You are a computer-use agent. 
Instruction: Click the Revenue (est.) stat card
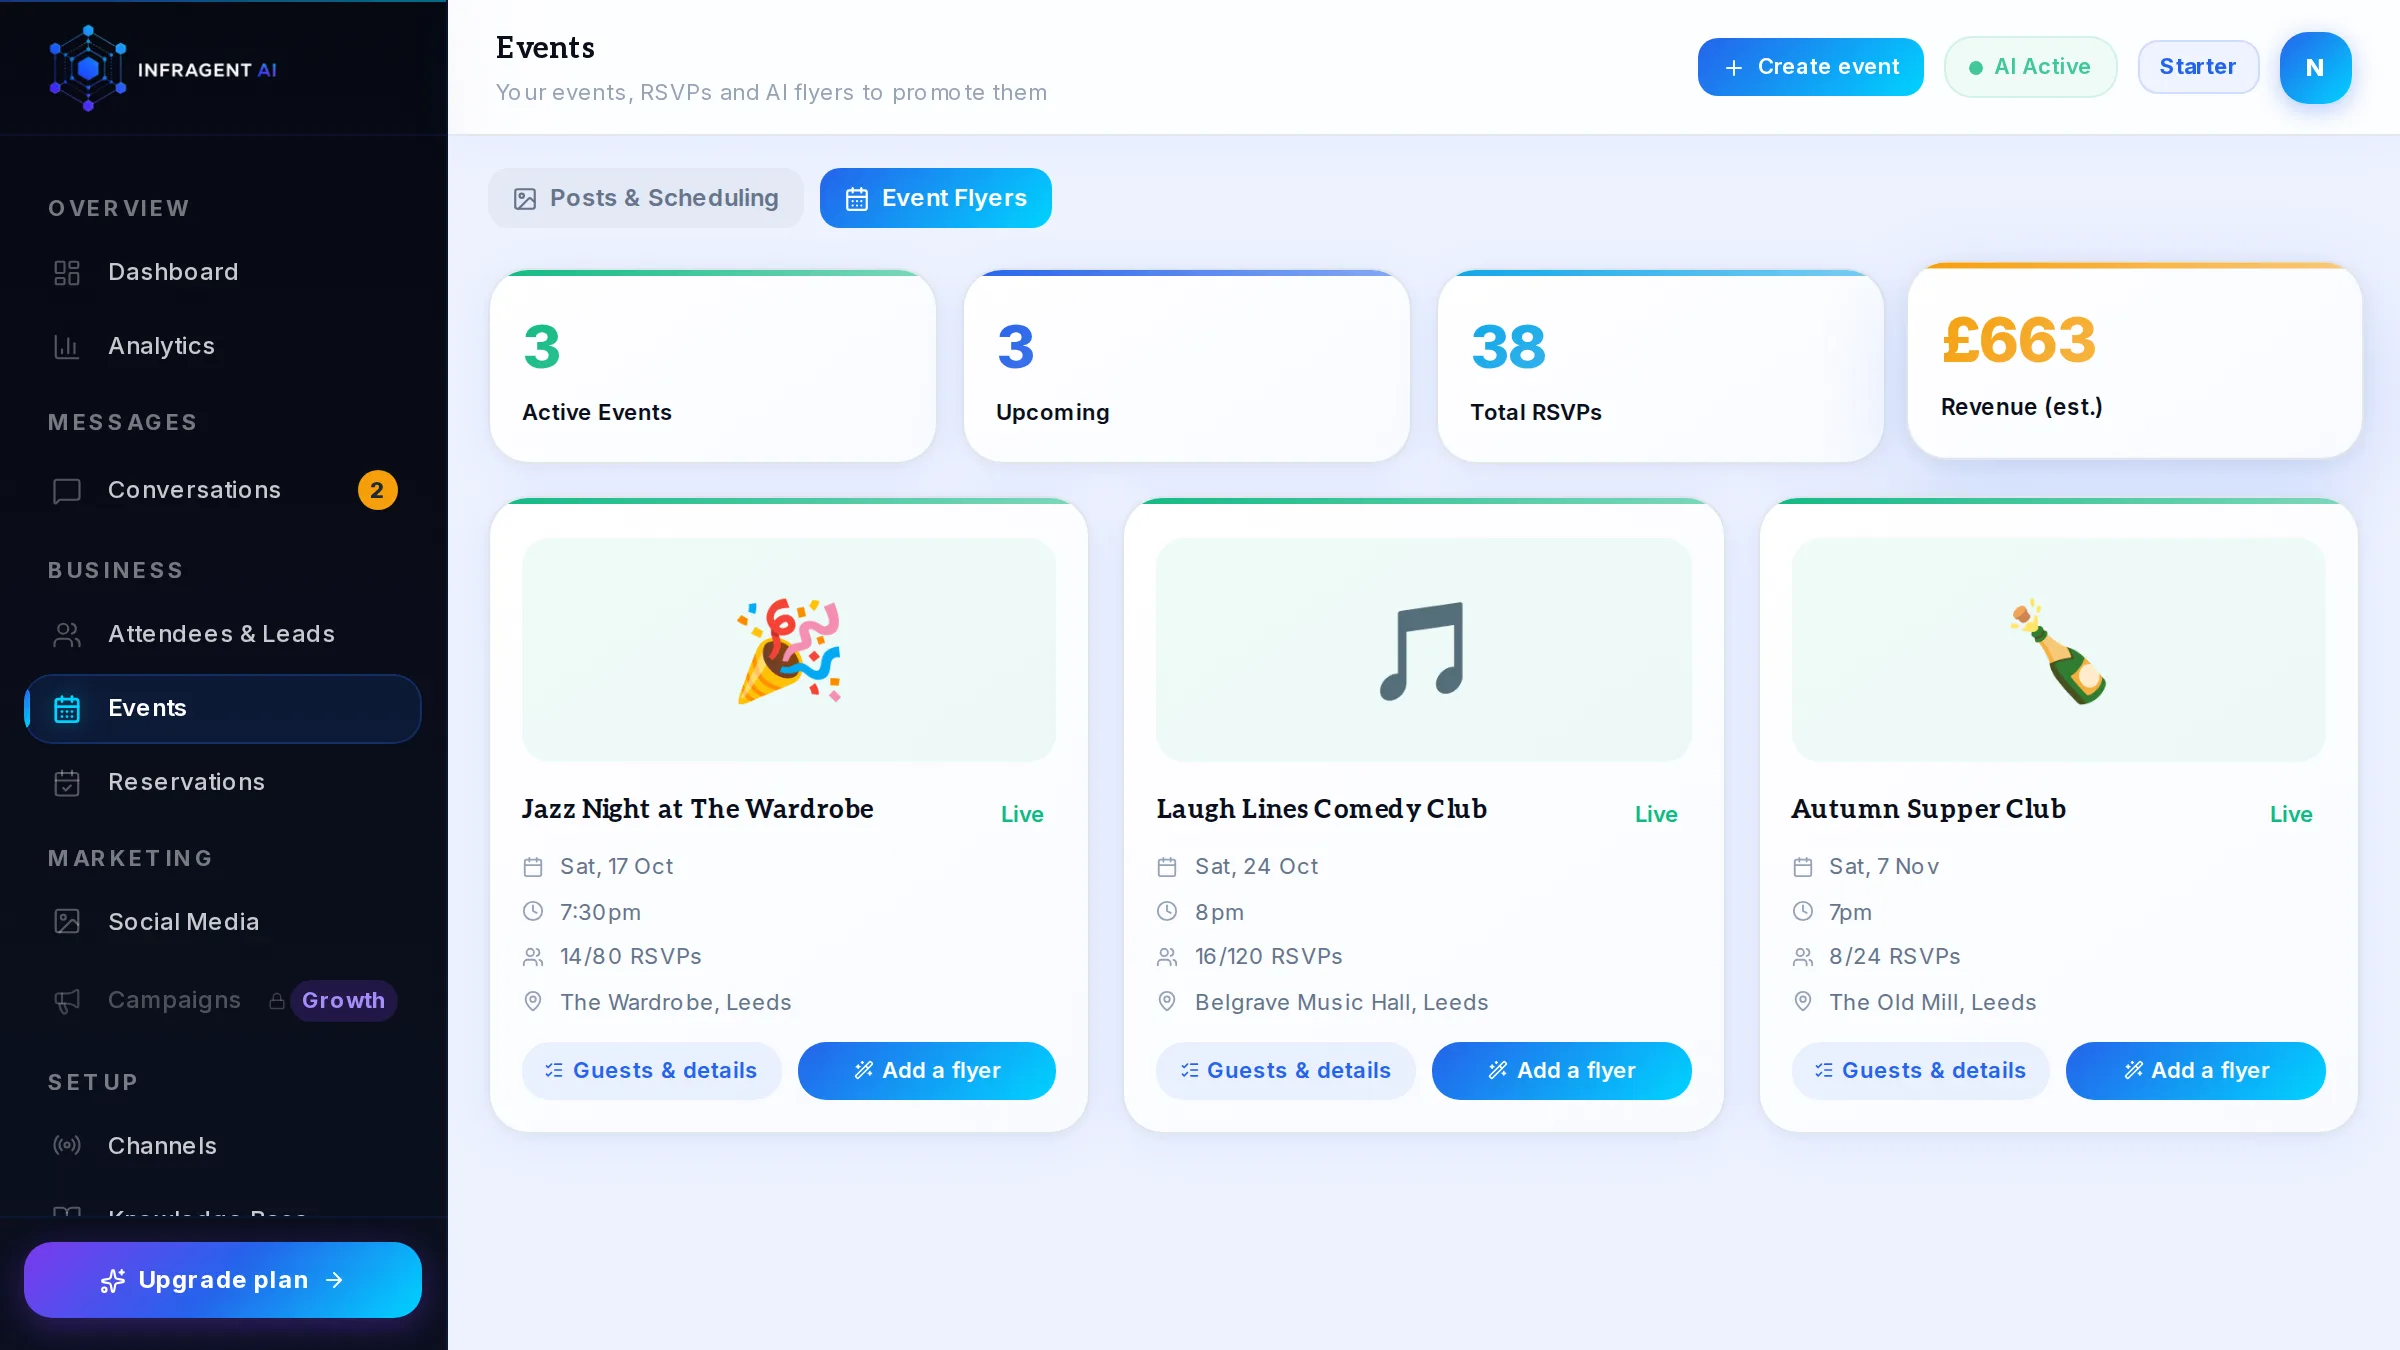click(2135, 361)
